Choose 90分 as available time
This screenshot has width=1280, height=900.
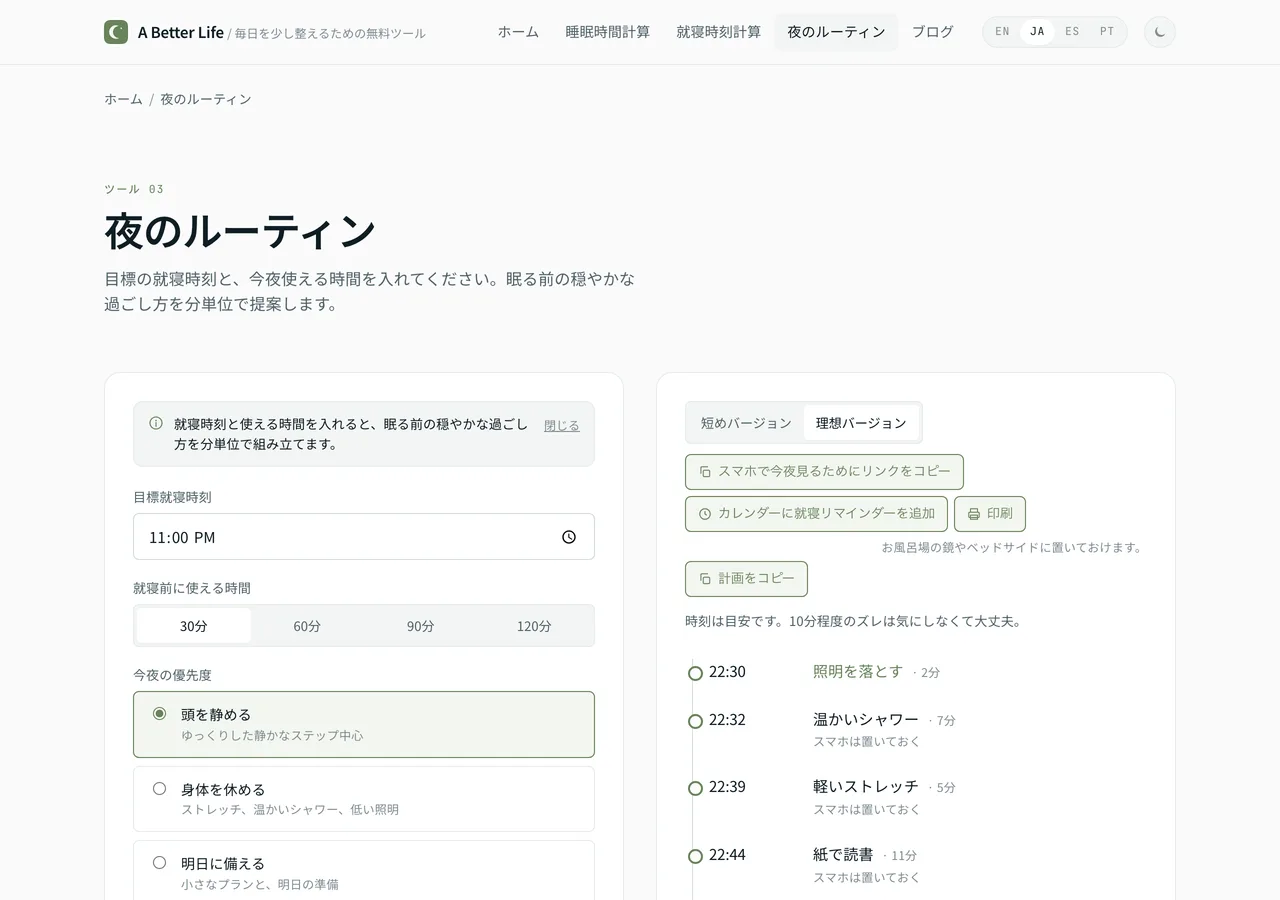tap(421, 626)
